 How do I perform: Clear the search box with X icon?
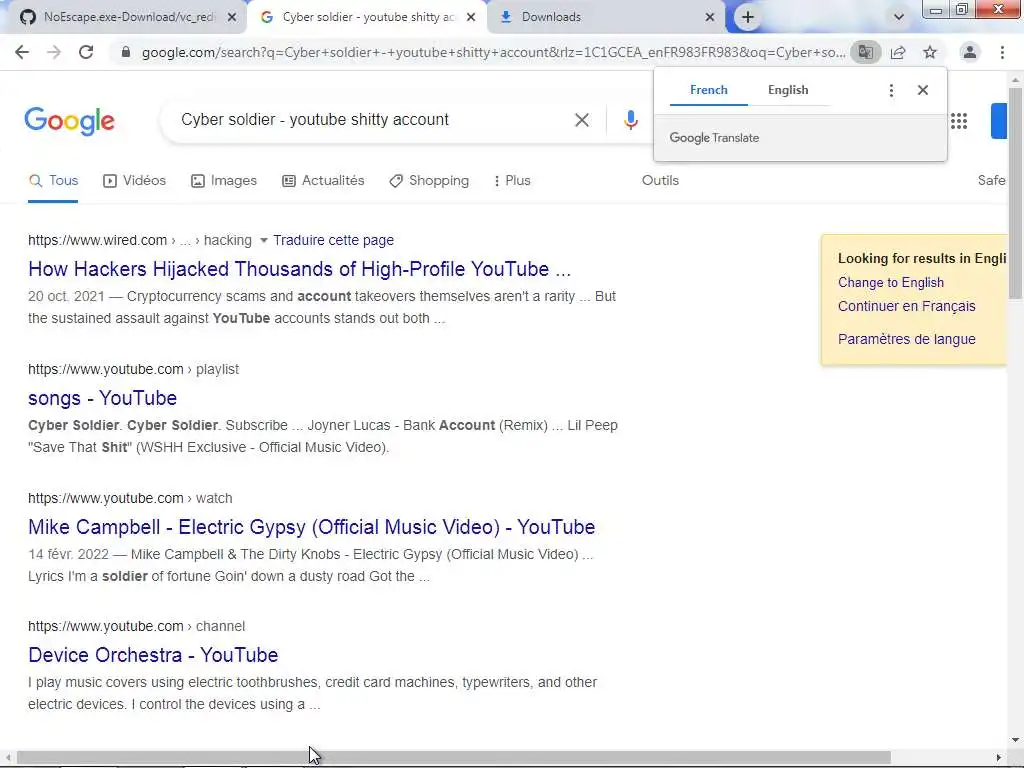[x=582, y=120]
